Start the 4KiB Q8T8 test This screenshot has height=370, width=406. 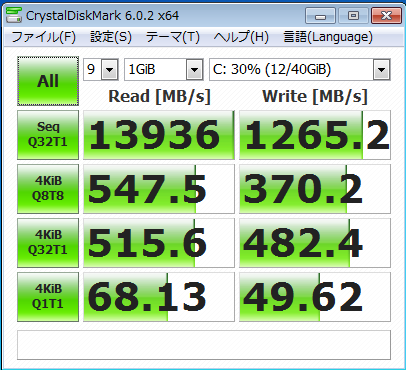pyautogui.click(x=48, y=189)
